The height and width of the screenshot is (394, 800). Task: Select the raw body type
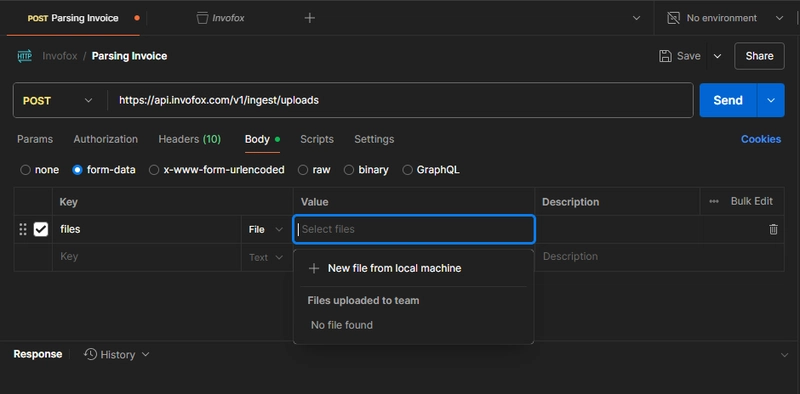[x=303, y=170]
